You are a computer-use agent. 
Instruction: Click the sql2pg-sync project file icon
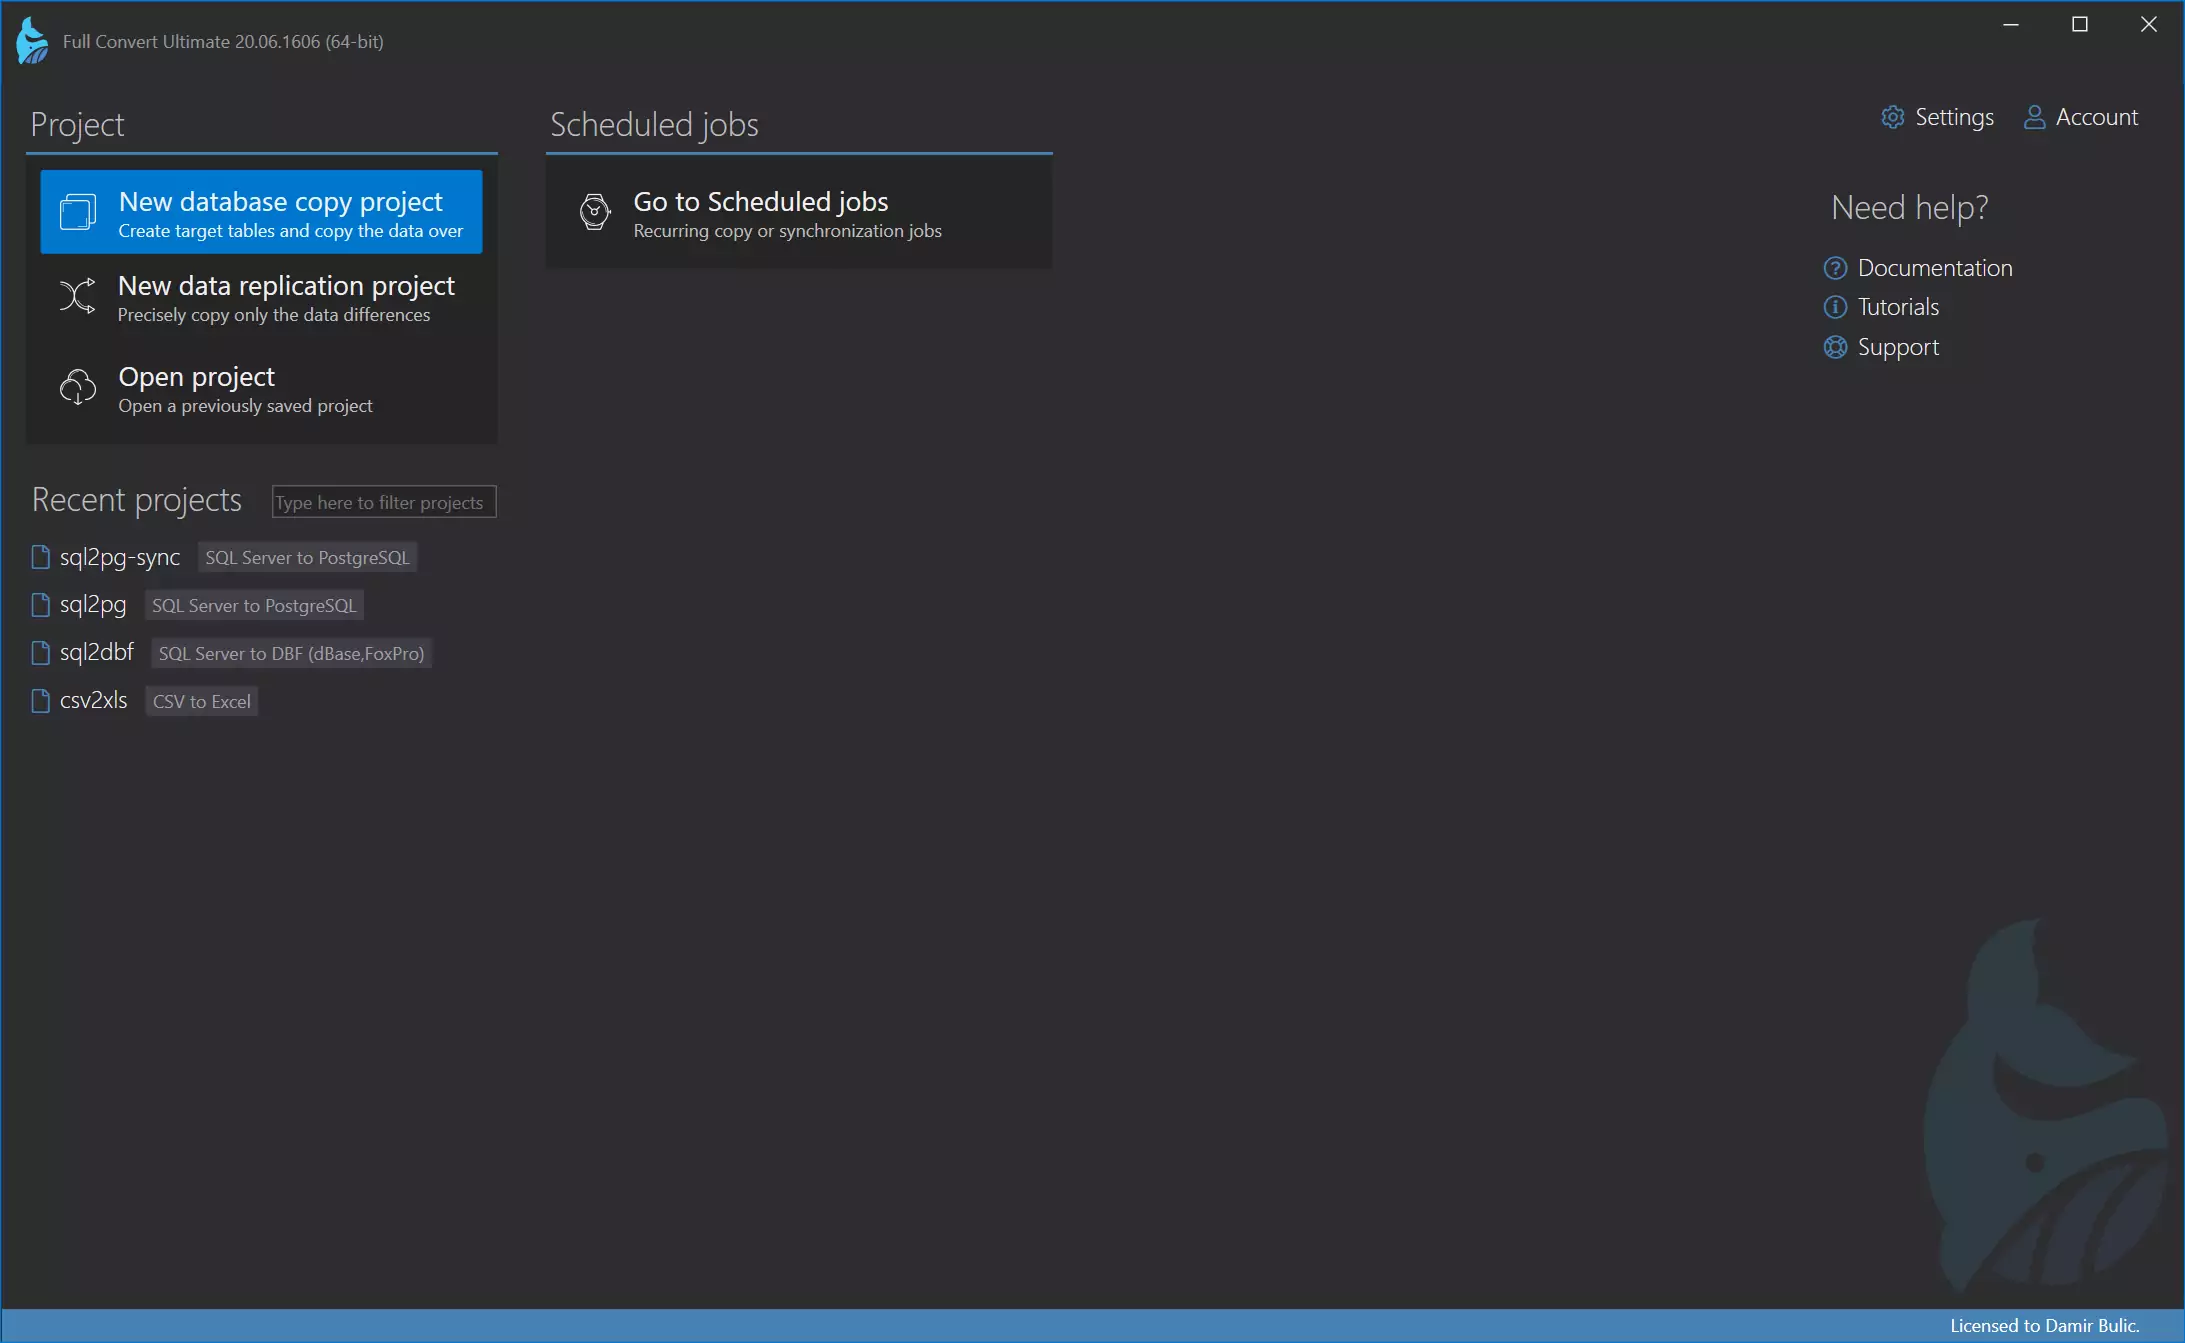pyautogui.click(x=40, y=556)
